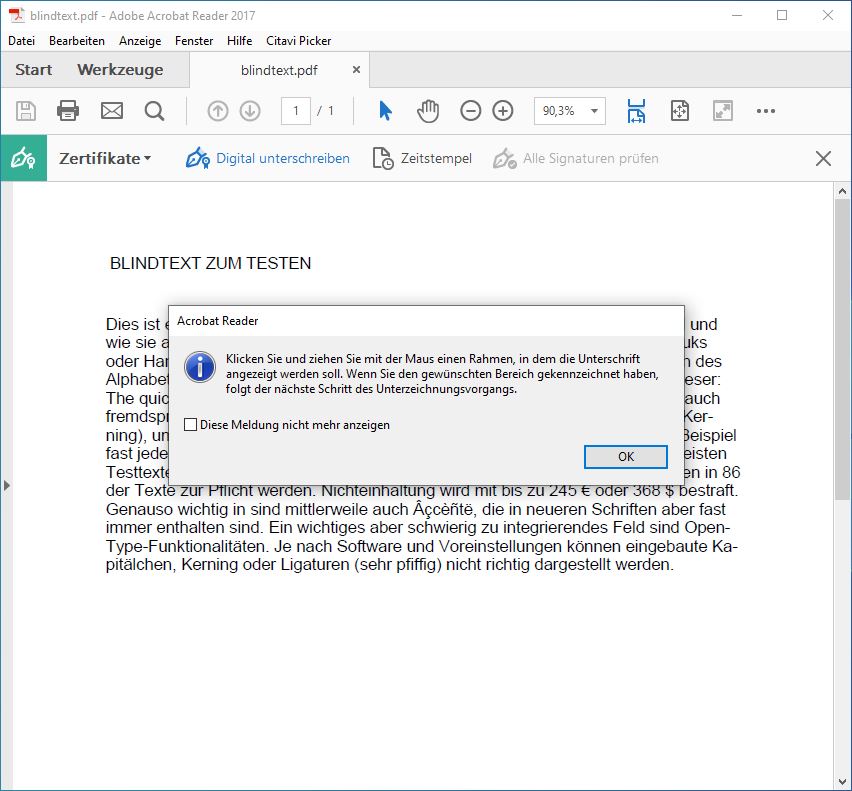Click the Adobe PDF icon in title bar
852x791 pixels.
click(17, 15)
